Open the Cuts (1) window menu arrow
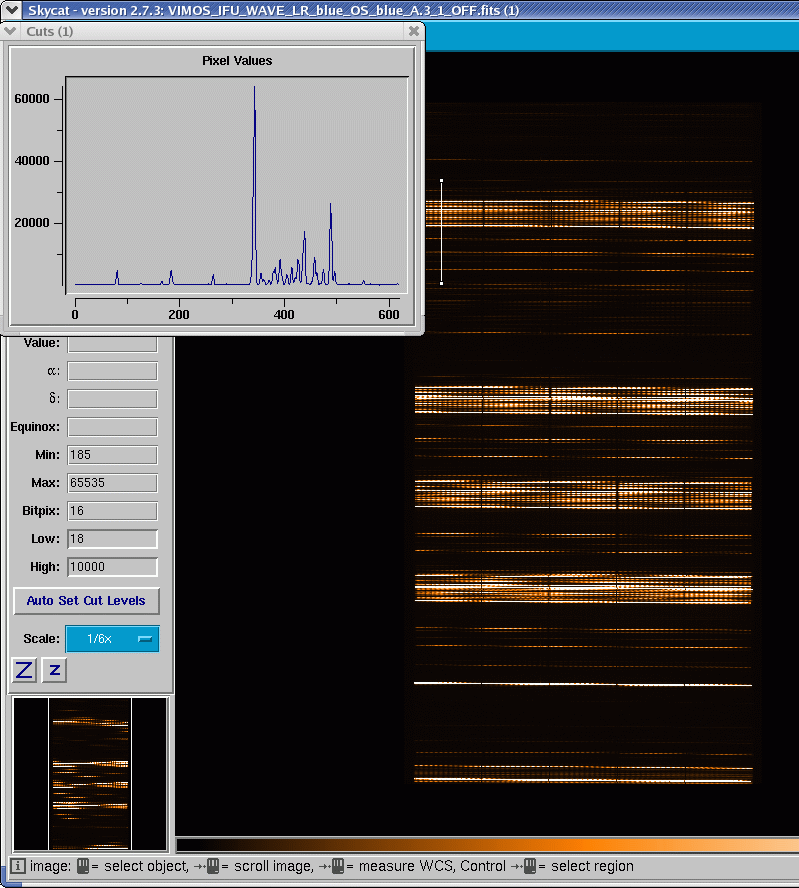Image resolution: width=799 pixels, height=888 pixels. 11,31
